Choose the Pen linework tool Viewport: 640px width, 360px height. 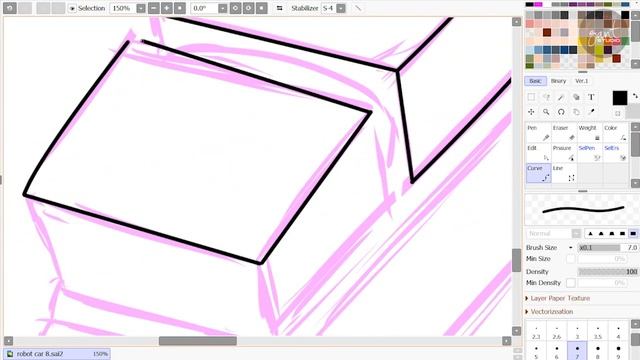[538, 133]
